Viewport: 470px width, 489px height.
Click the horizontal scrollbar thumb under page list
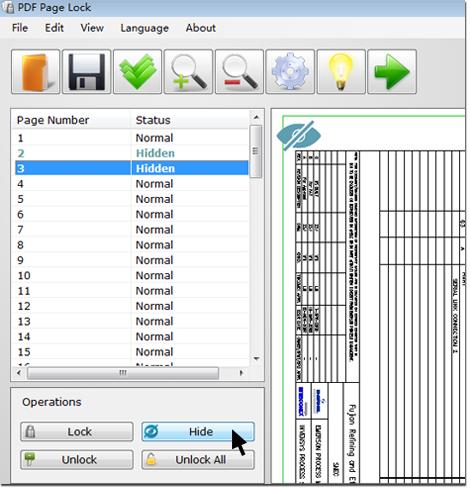[x=123, y=373]
